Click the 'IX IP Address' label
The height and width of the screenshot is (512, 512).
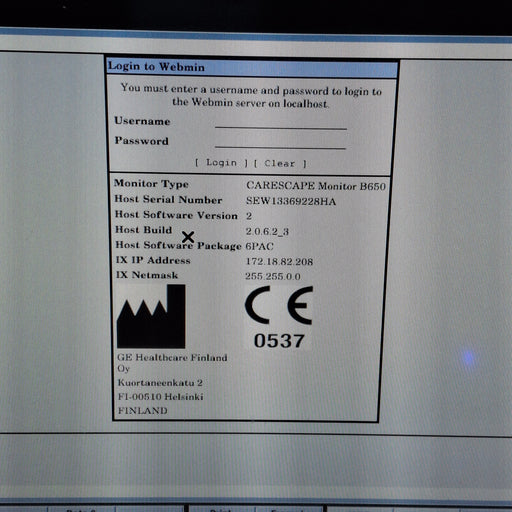pyautogui.click(x=153, y=260)
